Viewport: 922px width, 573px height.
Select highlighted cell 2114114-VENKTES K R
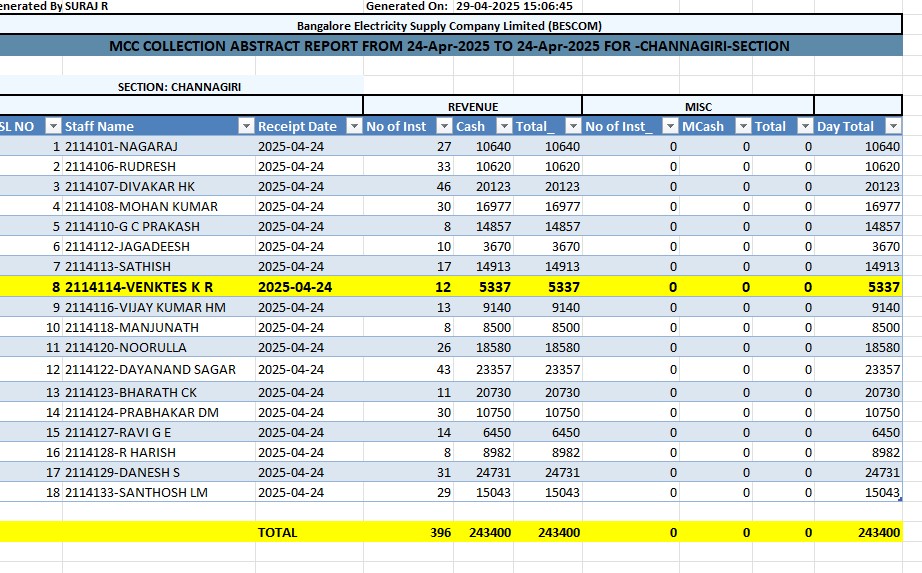tap(159, 287)
